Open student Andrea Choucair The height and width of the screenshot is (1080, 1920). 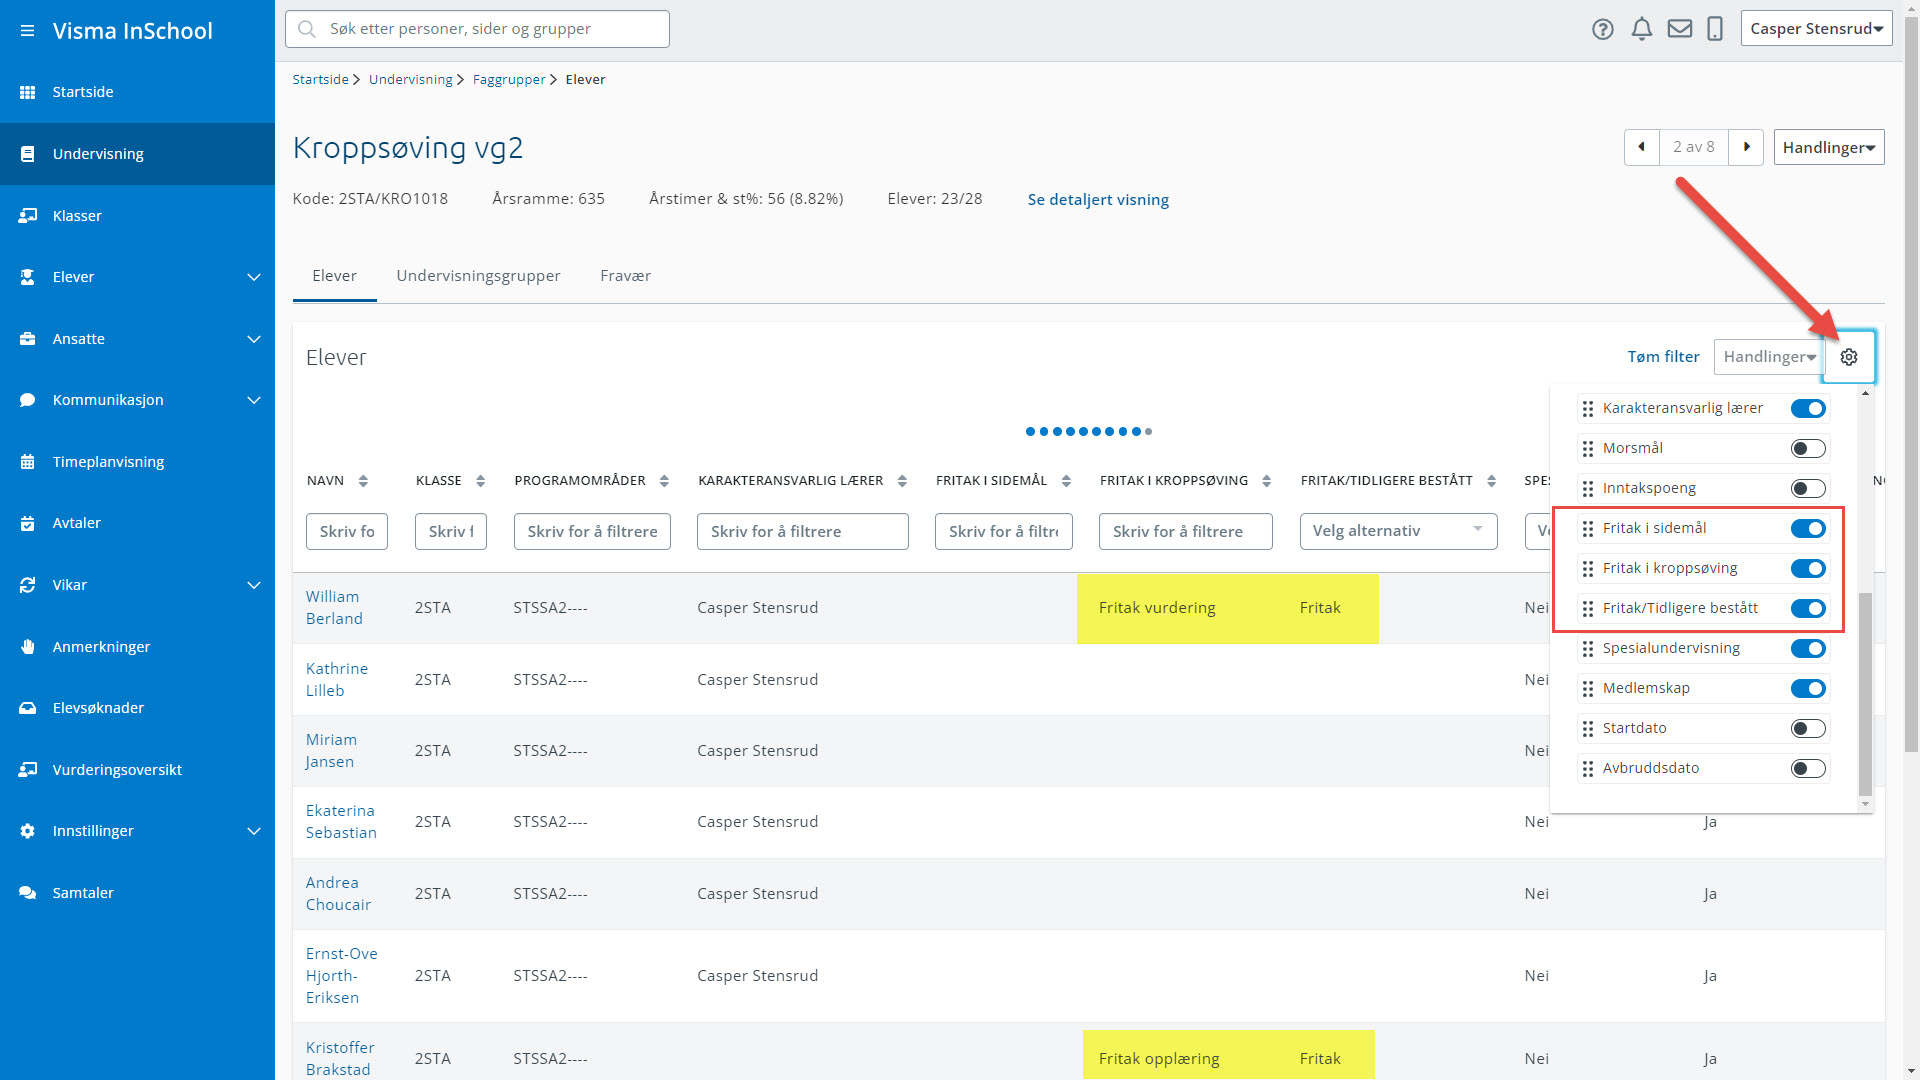tap(338, 894)
